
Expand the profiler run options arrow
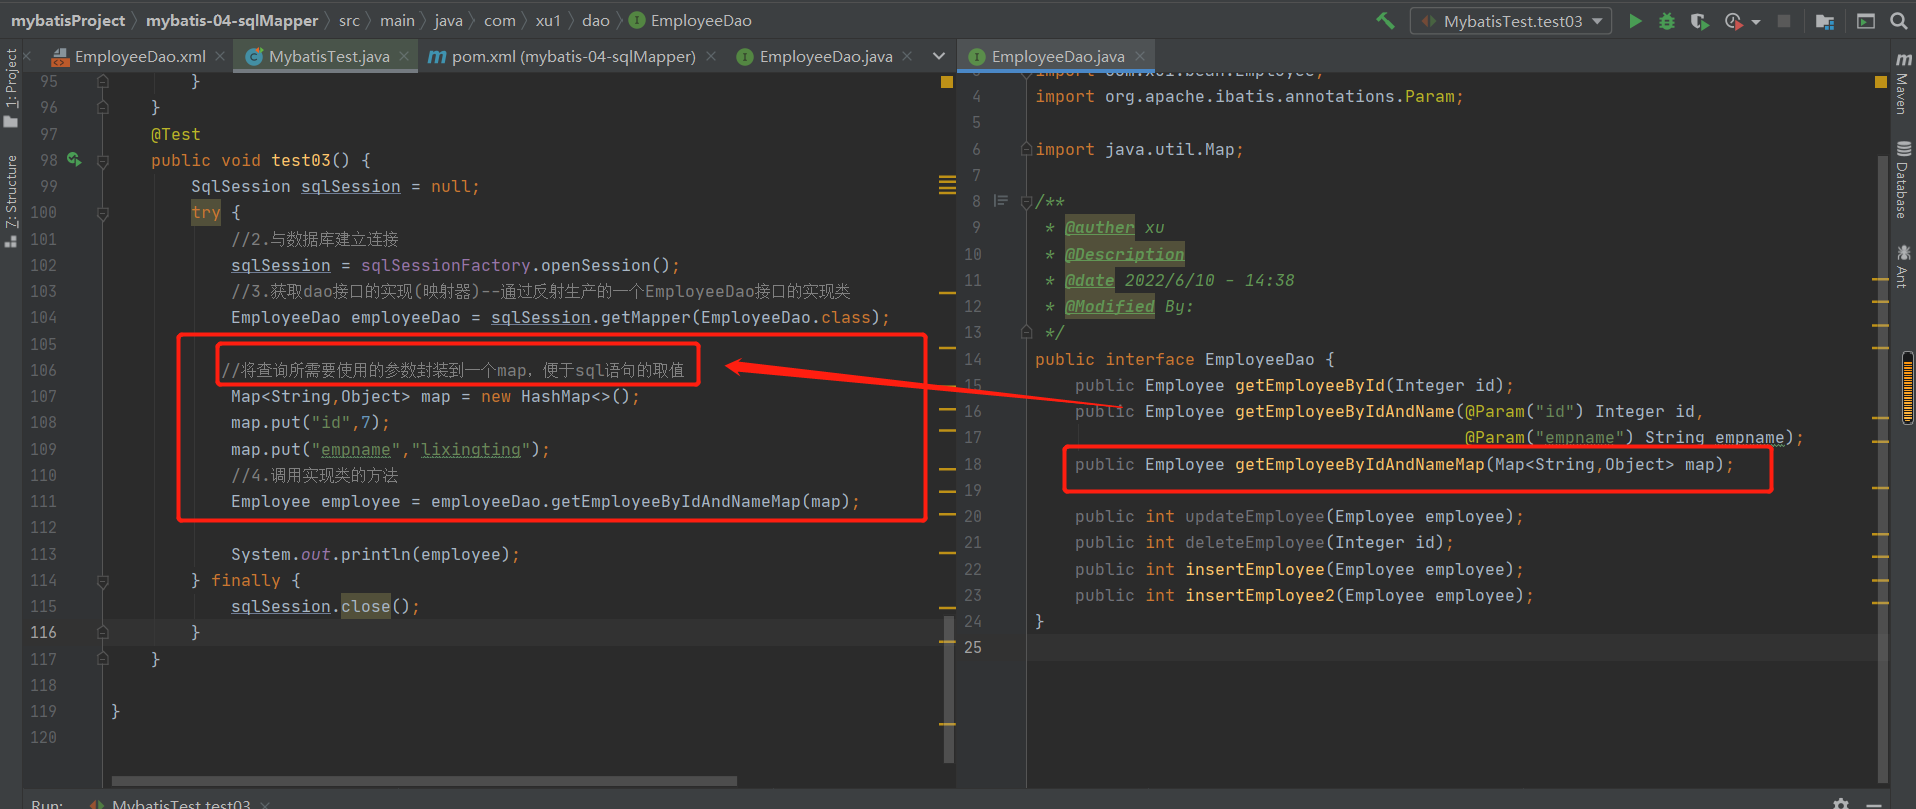point(1756,21)
